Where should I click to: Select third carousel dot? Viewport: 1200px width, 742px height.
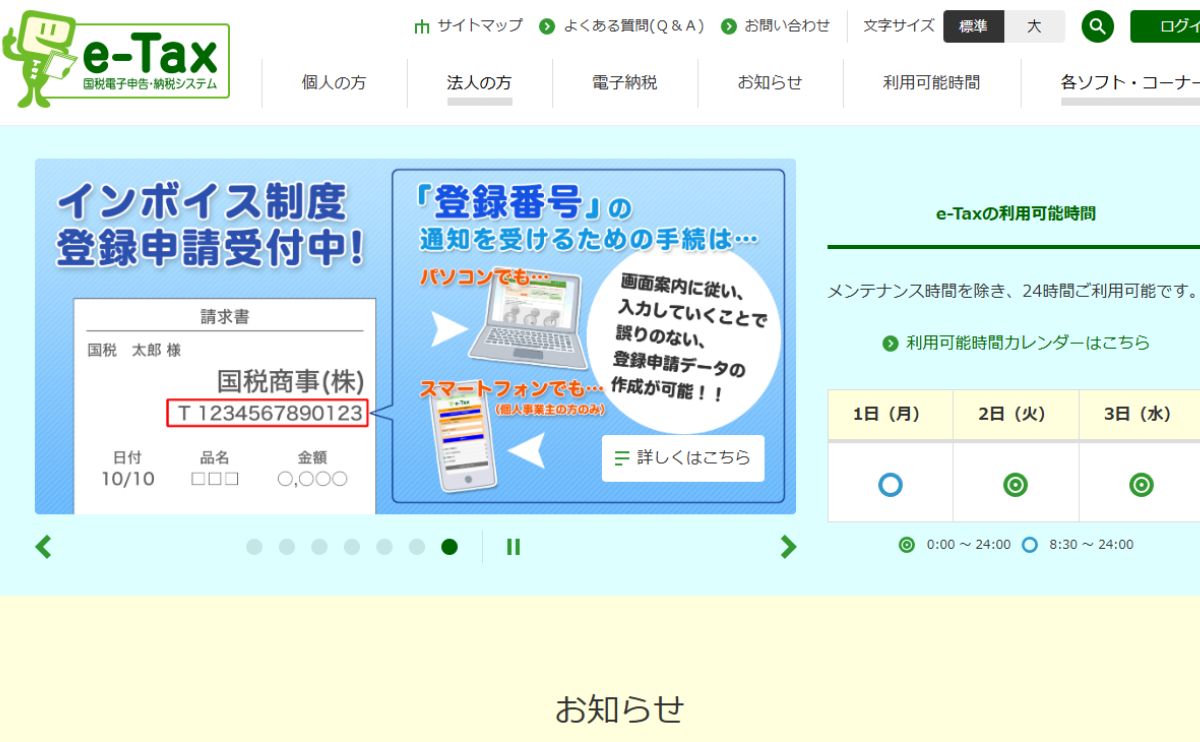[x=319, y=547]
